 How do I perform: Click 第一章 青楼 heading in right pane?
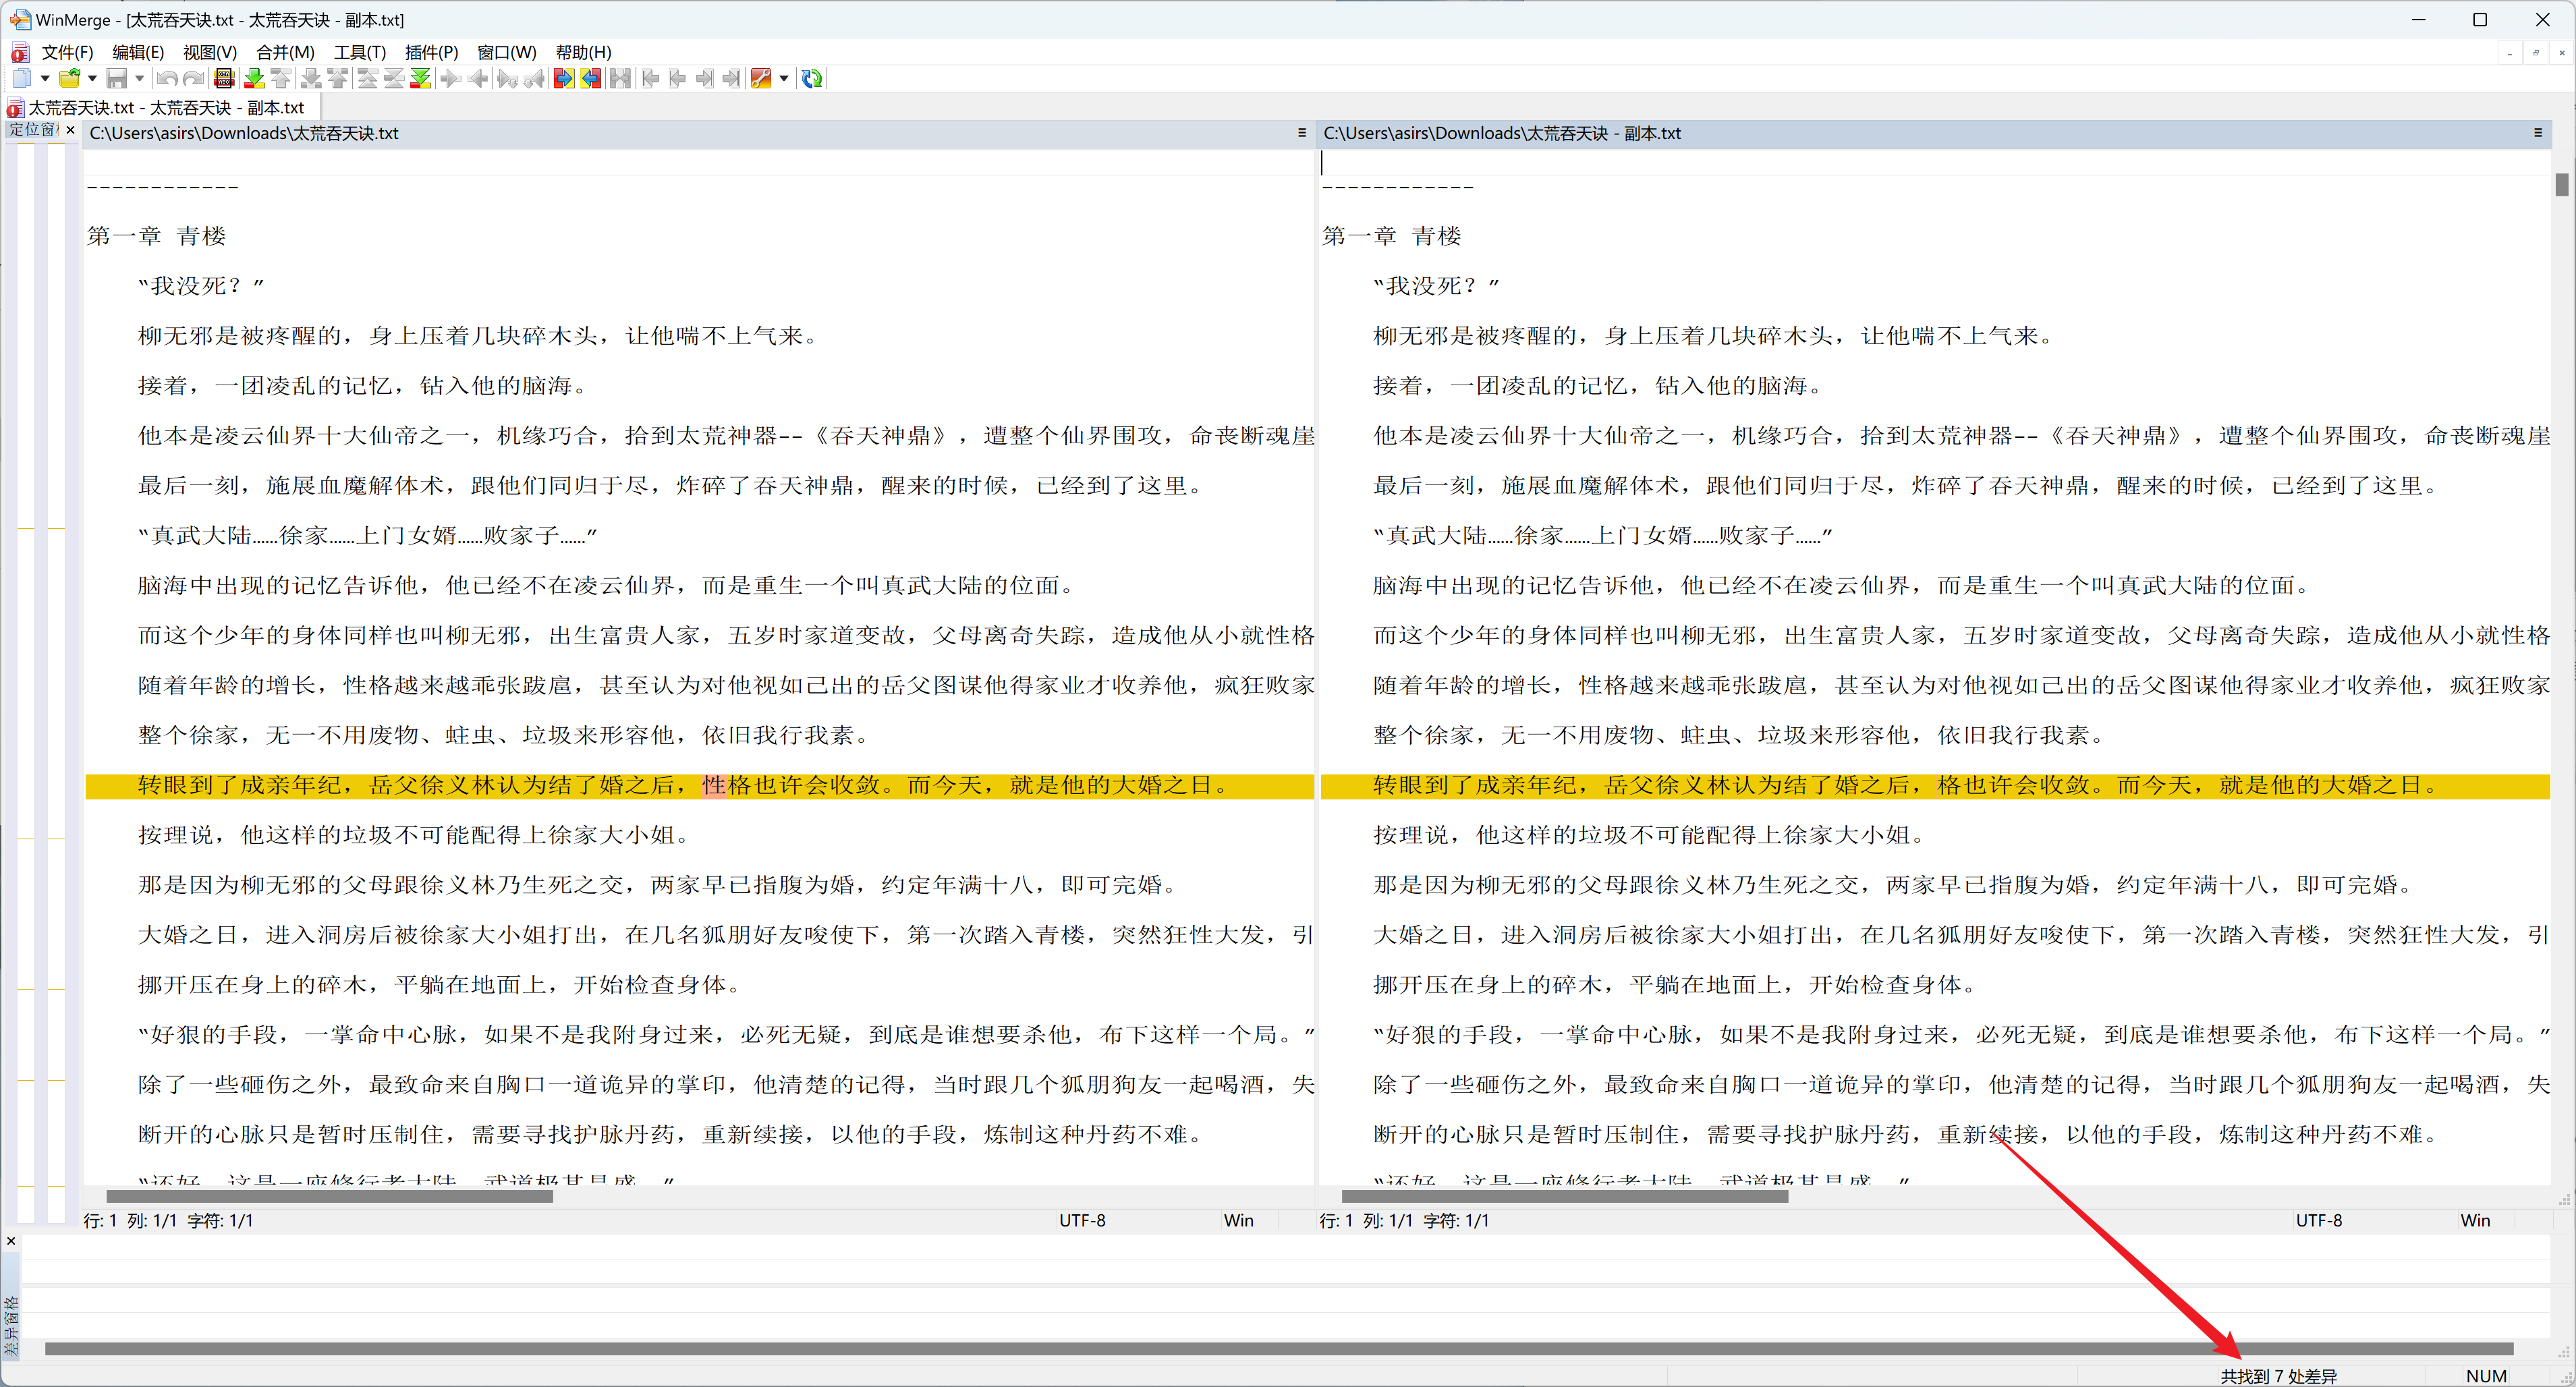pyautogui.click(x=1392, y=236)
